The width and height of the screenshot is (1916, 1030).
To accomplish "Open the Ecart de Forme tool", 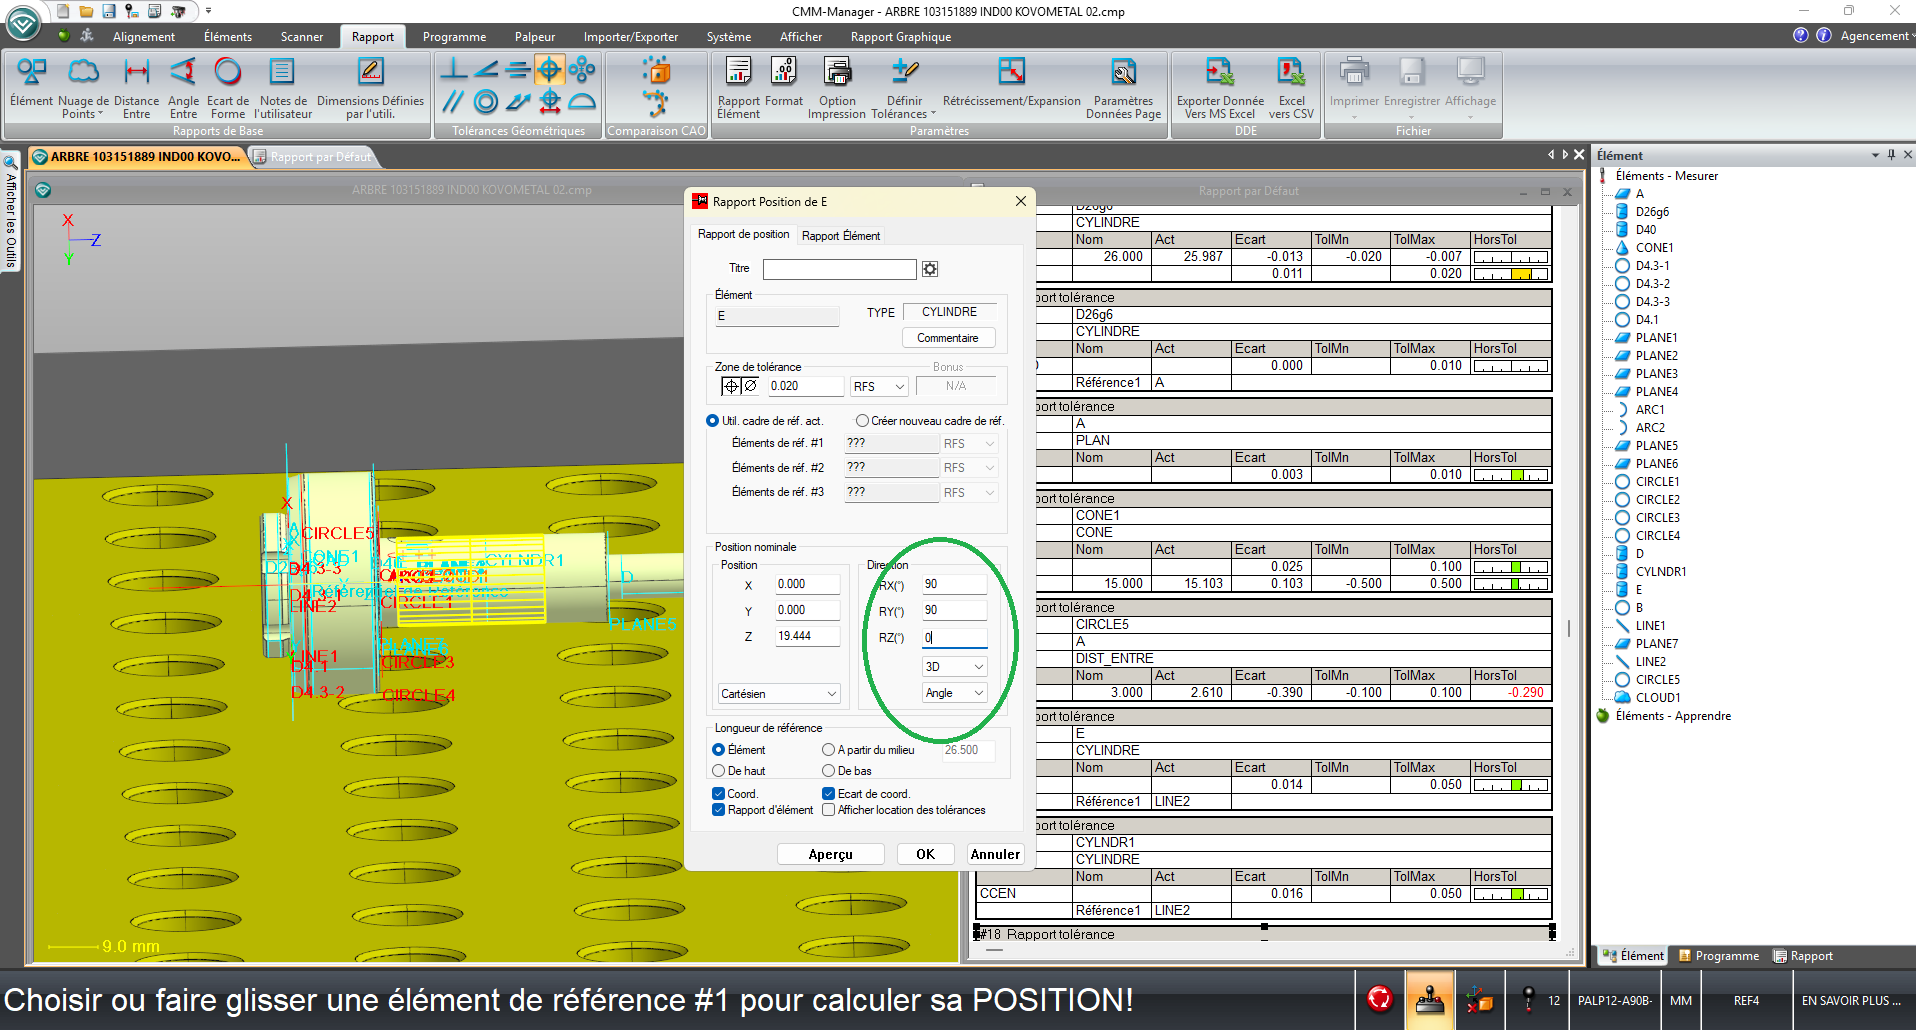I will 228,88.
